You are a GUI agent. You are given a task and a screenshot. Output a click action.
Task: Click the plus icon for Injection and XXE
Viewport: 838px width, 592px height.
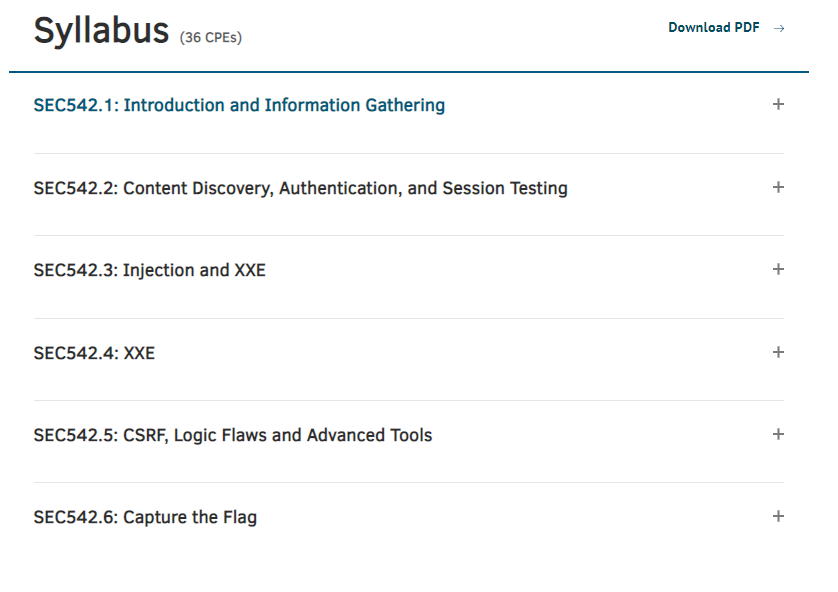click(778, 269)
